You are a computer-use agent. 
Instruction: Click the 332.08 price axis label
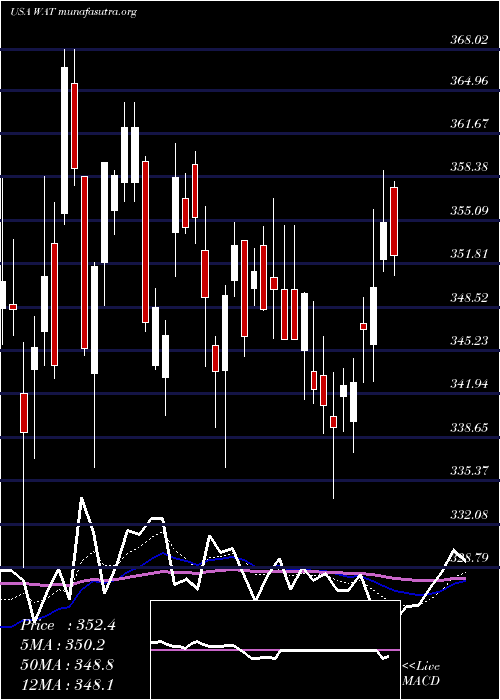(469, 515)
